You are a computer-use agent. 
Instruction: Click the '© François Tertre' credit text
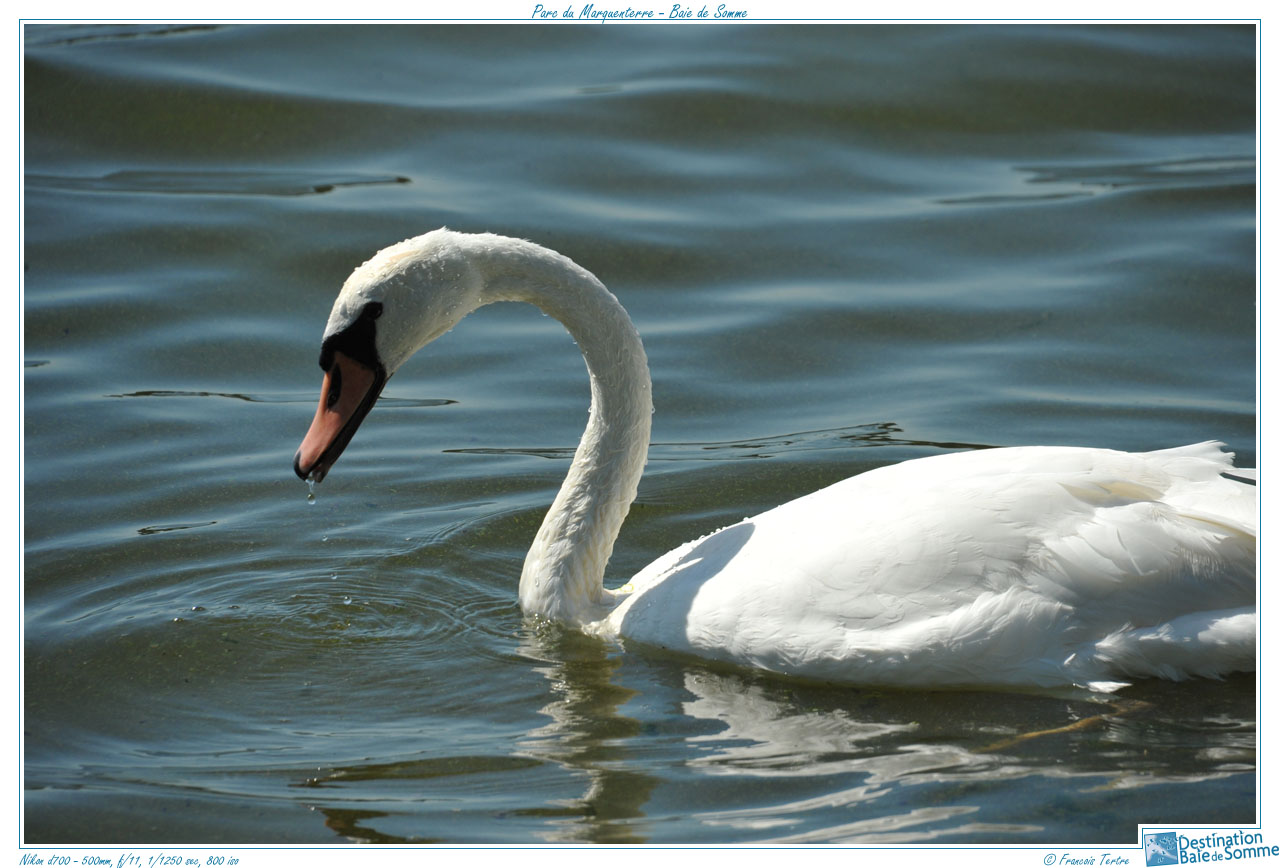tap(1086, 859)
